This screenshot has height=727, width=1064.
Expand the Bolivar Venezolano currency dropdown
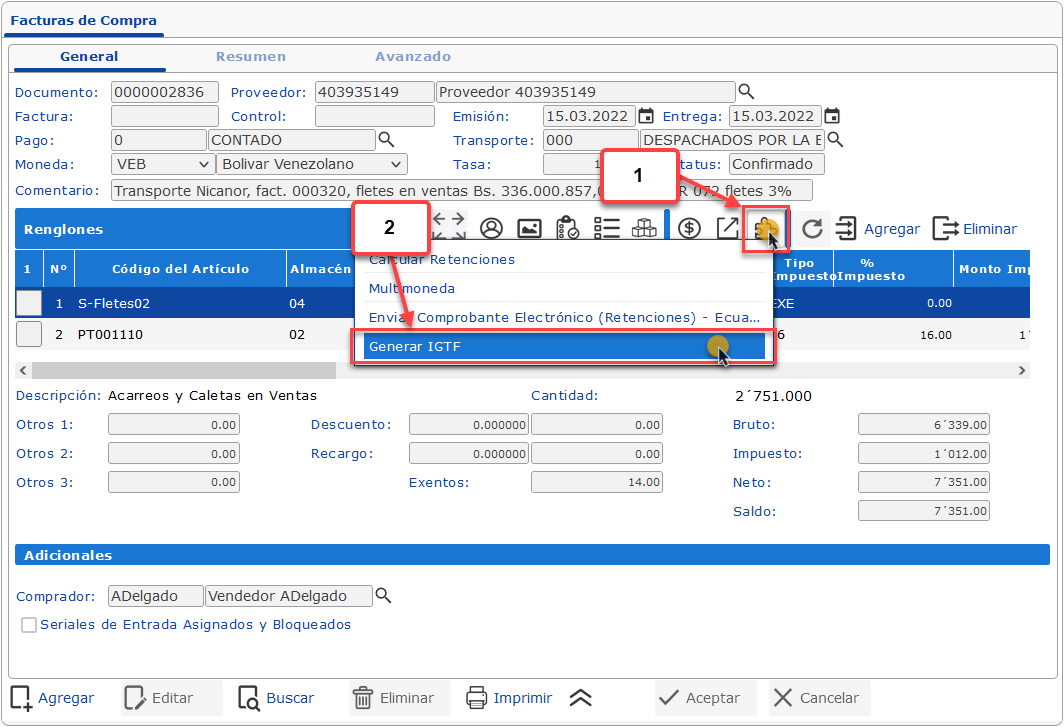tap(311, 164)
